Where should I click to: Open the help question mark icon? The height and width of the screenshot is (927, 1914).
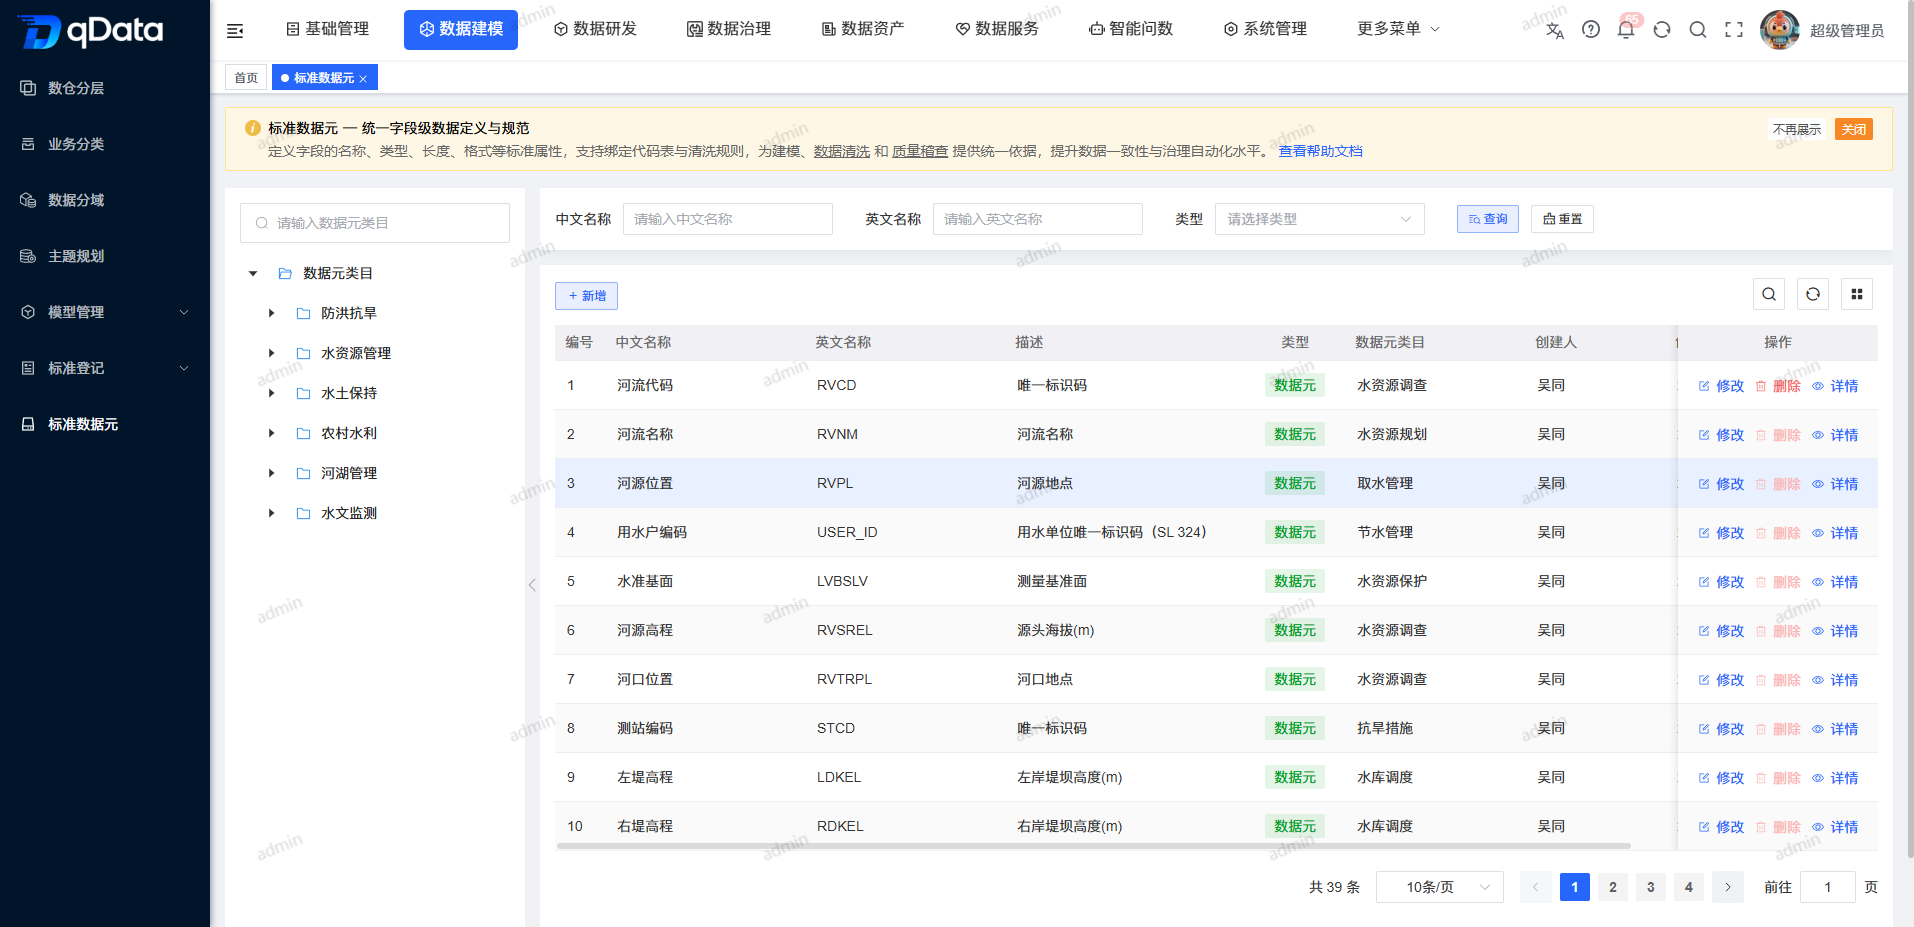coord(1591,30)
